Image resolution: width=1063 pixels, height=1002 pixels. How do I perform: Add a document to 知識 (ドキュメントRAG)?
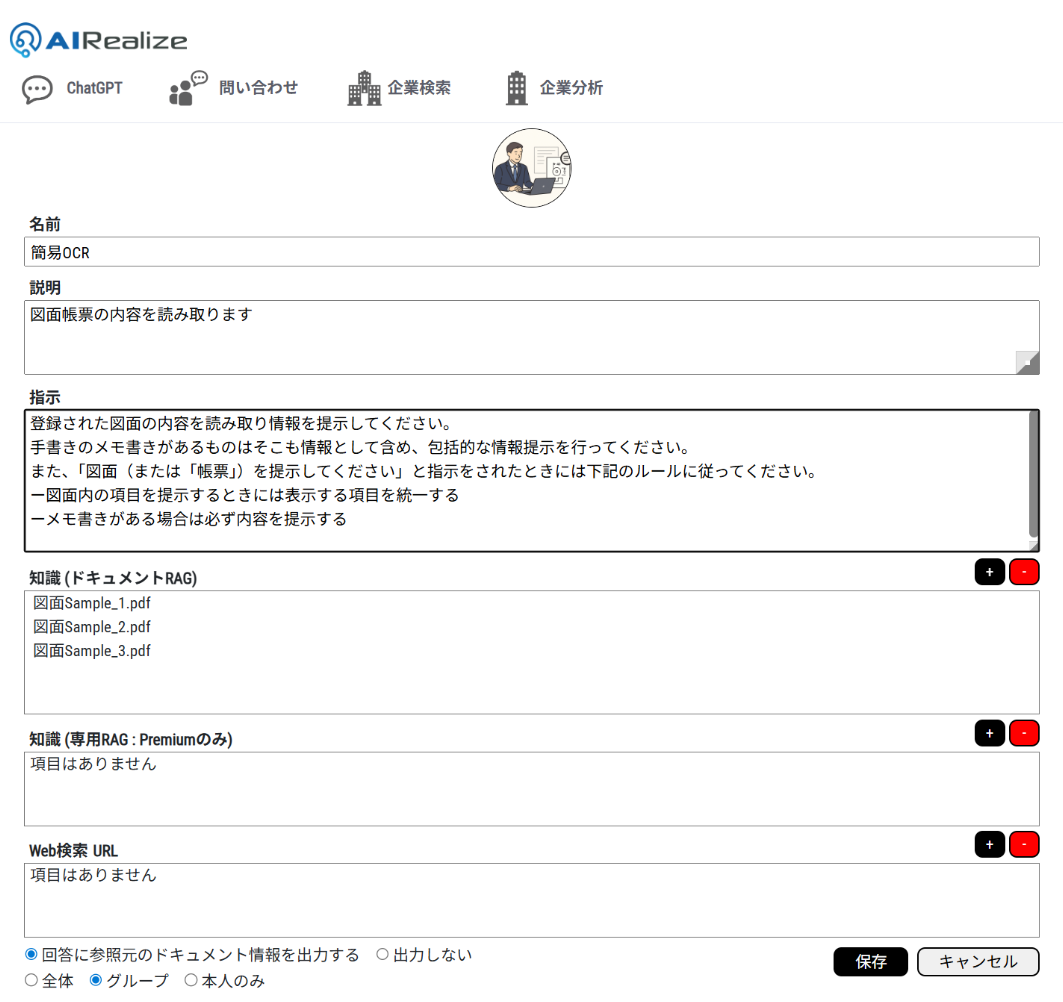pos(989,572)
